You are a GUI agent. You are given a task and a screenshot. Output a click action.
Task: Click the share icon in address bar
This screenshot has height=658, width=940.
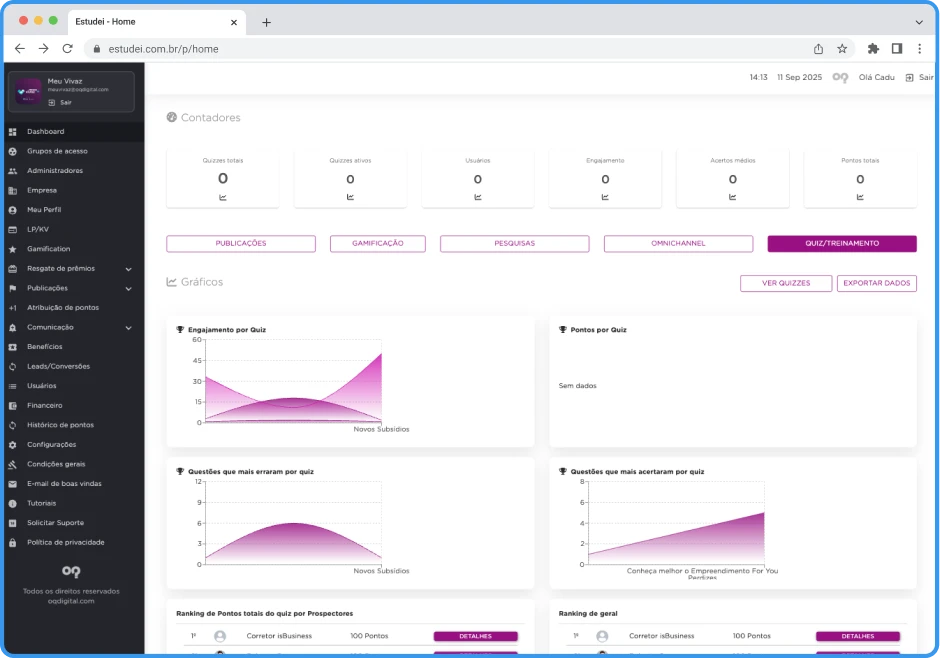pos(818,48)
